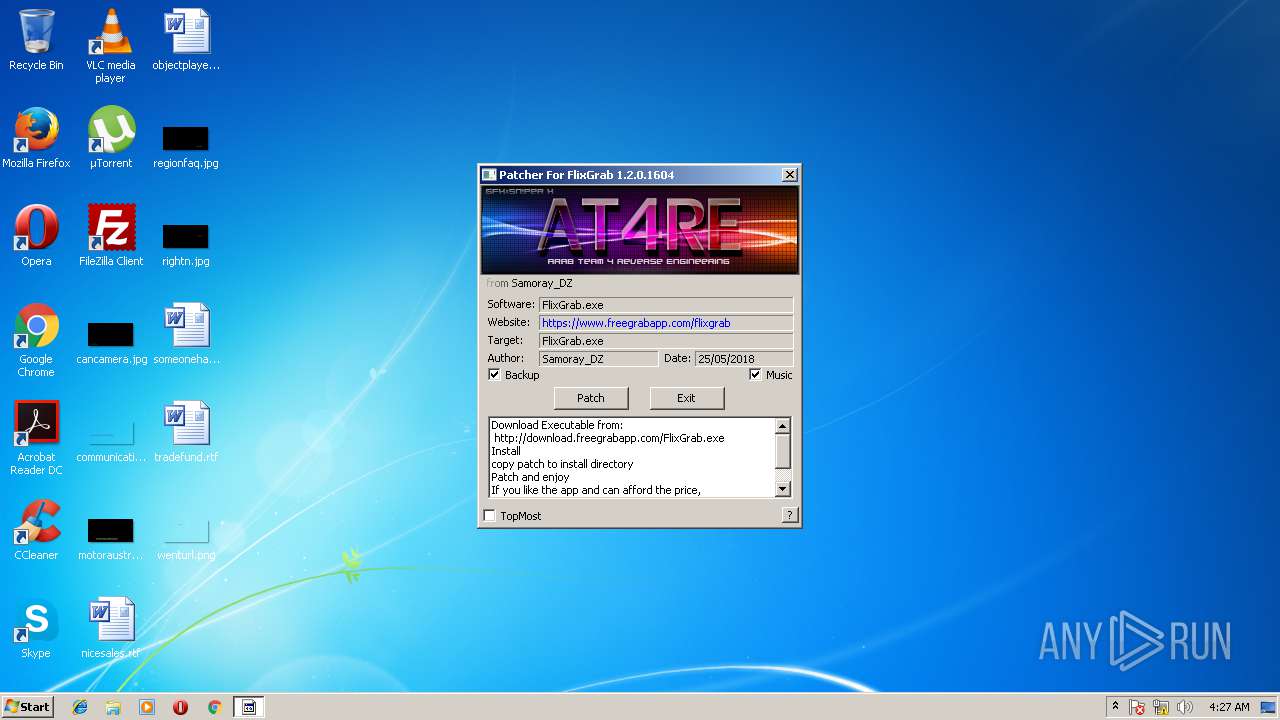Click the Software field FlixGrab.exe

click(x=666, y=305)
